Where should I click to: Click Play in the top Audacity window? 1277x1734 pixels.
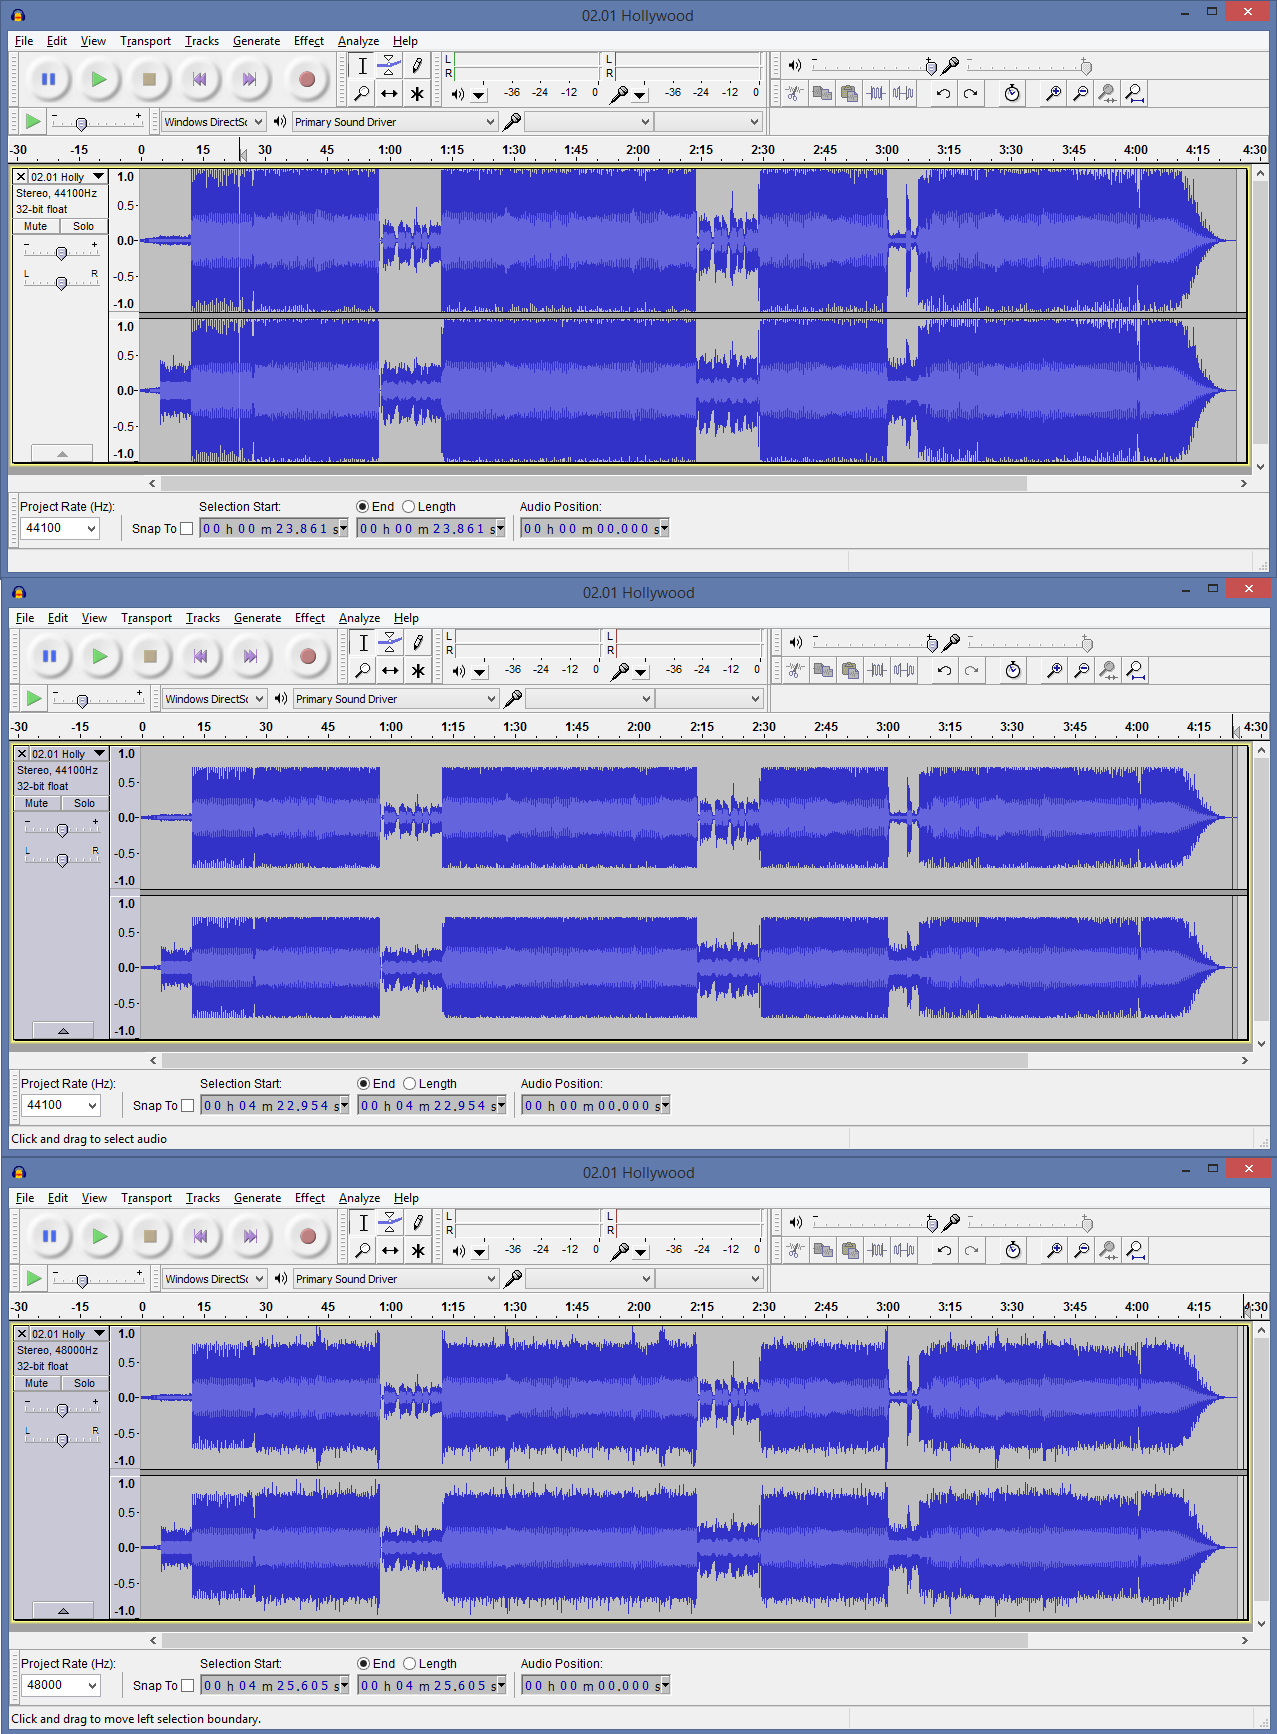(99, 79)
